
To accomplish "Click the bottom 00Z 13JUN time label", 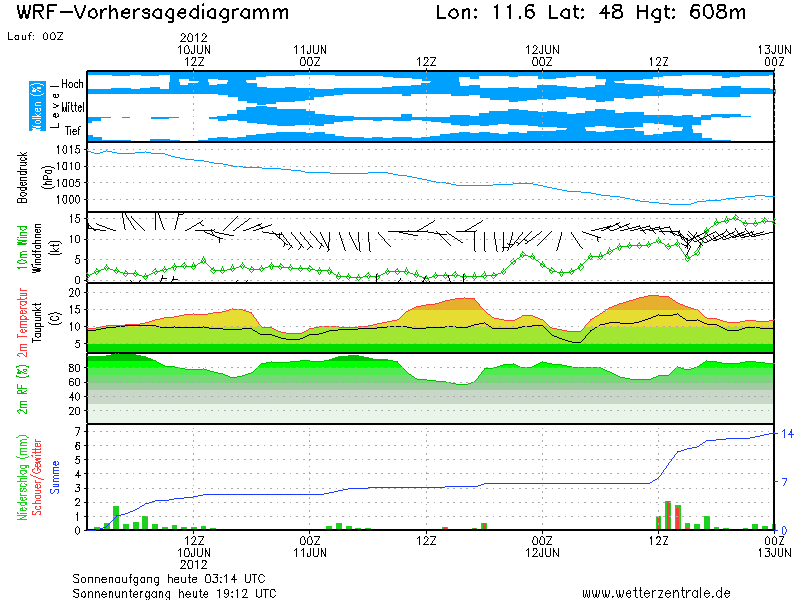I will tap(774, 546).
